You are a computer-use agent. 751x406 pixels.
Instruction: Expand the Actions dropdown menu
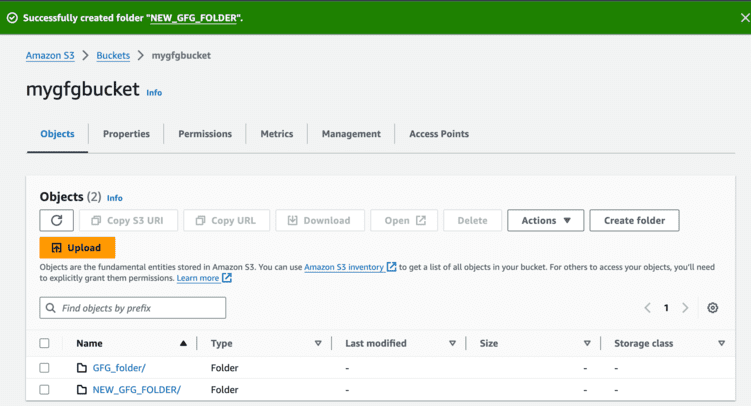[x=546, y=220]
